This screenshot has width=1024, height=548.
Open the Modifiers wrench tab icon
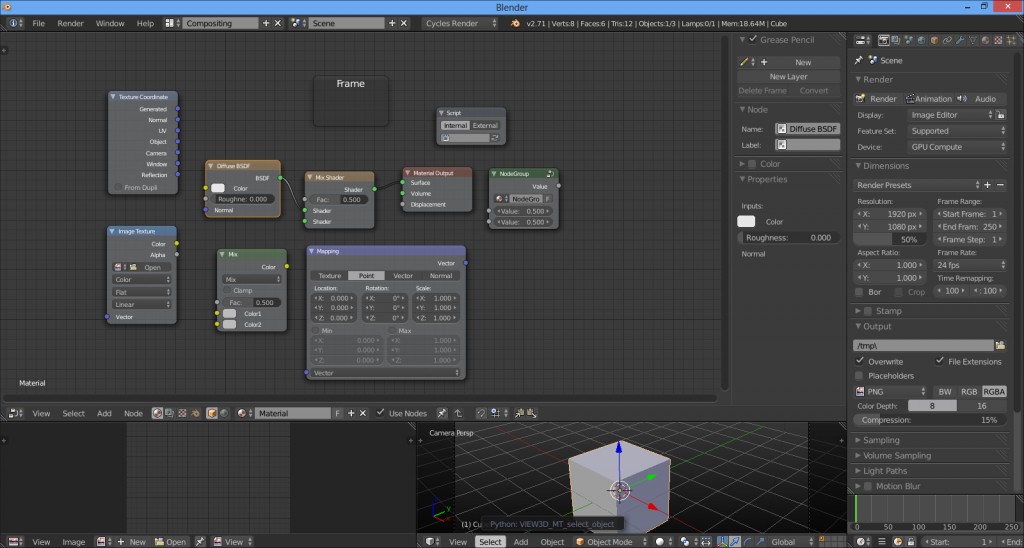pos(960,41)
